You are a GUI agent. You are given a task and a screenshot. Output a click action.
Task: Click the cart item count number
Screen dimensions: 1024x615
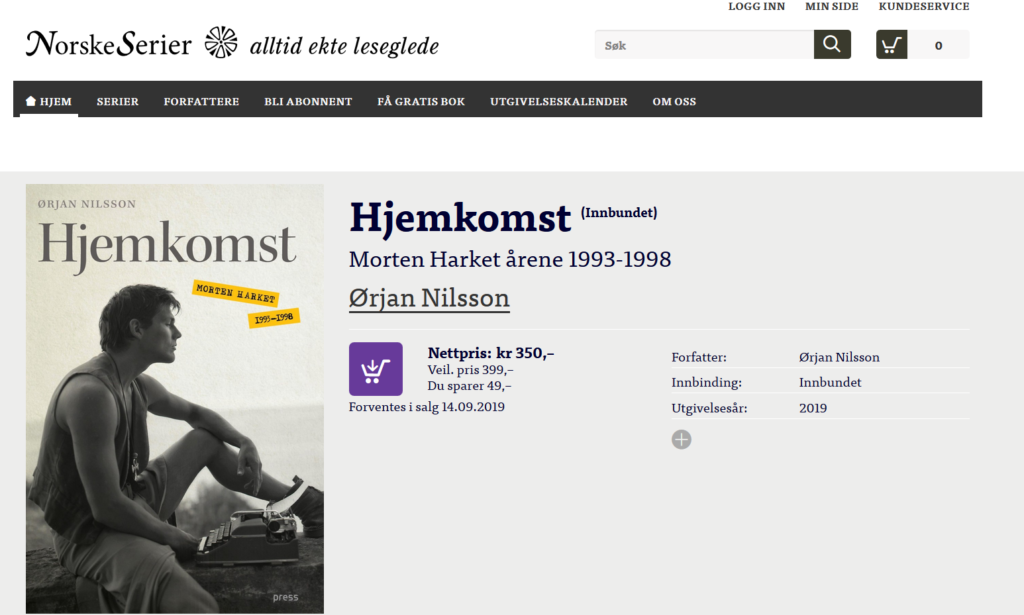tap(938, 45)
